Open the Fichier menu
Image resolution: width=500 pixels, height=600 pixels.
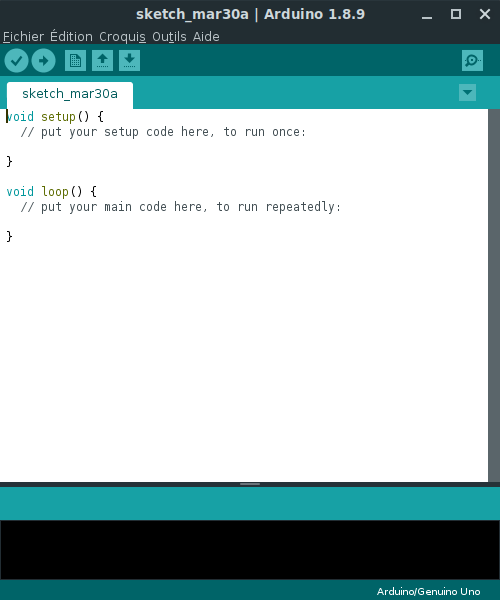[23, 37]
